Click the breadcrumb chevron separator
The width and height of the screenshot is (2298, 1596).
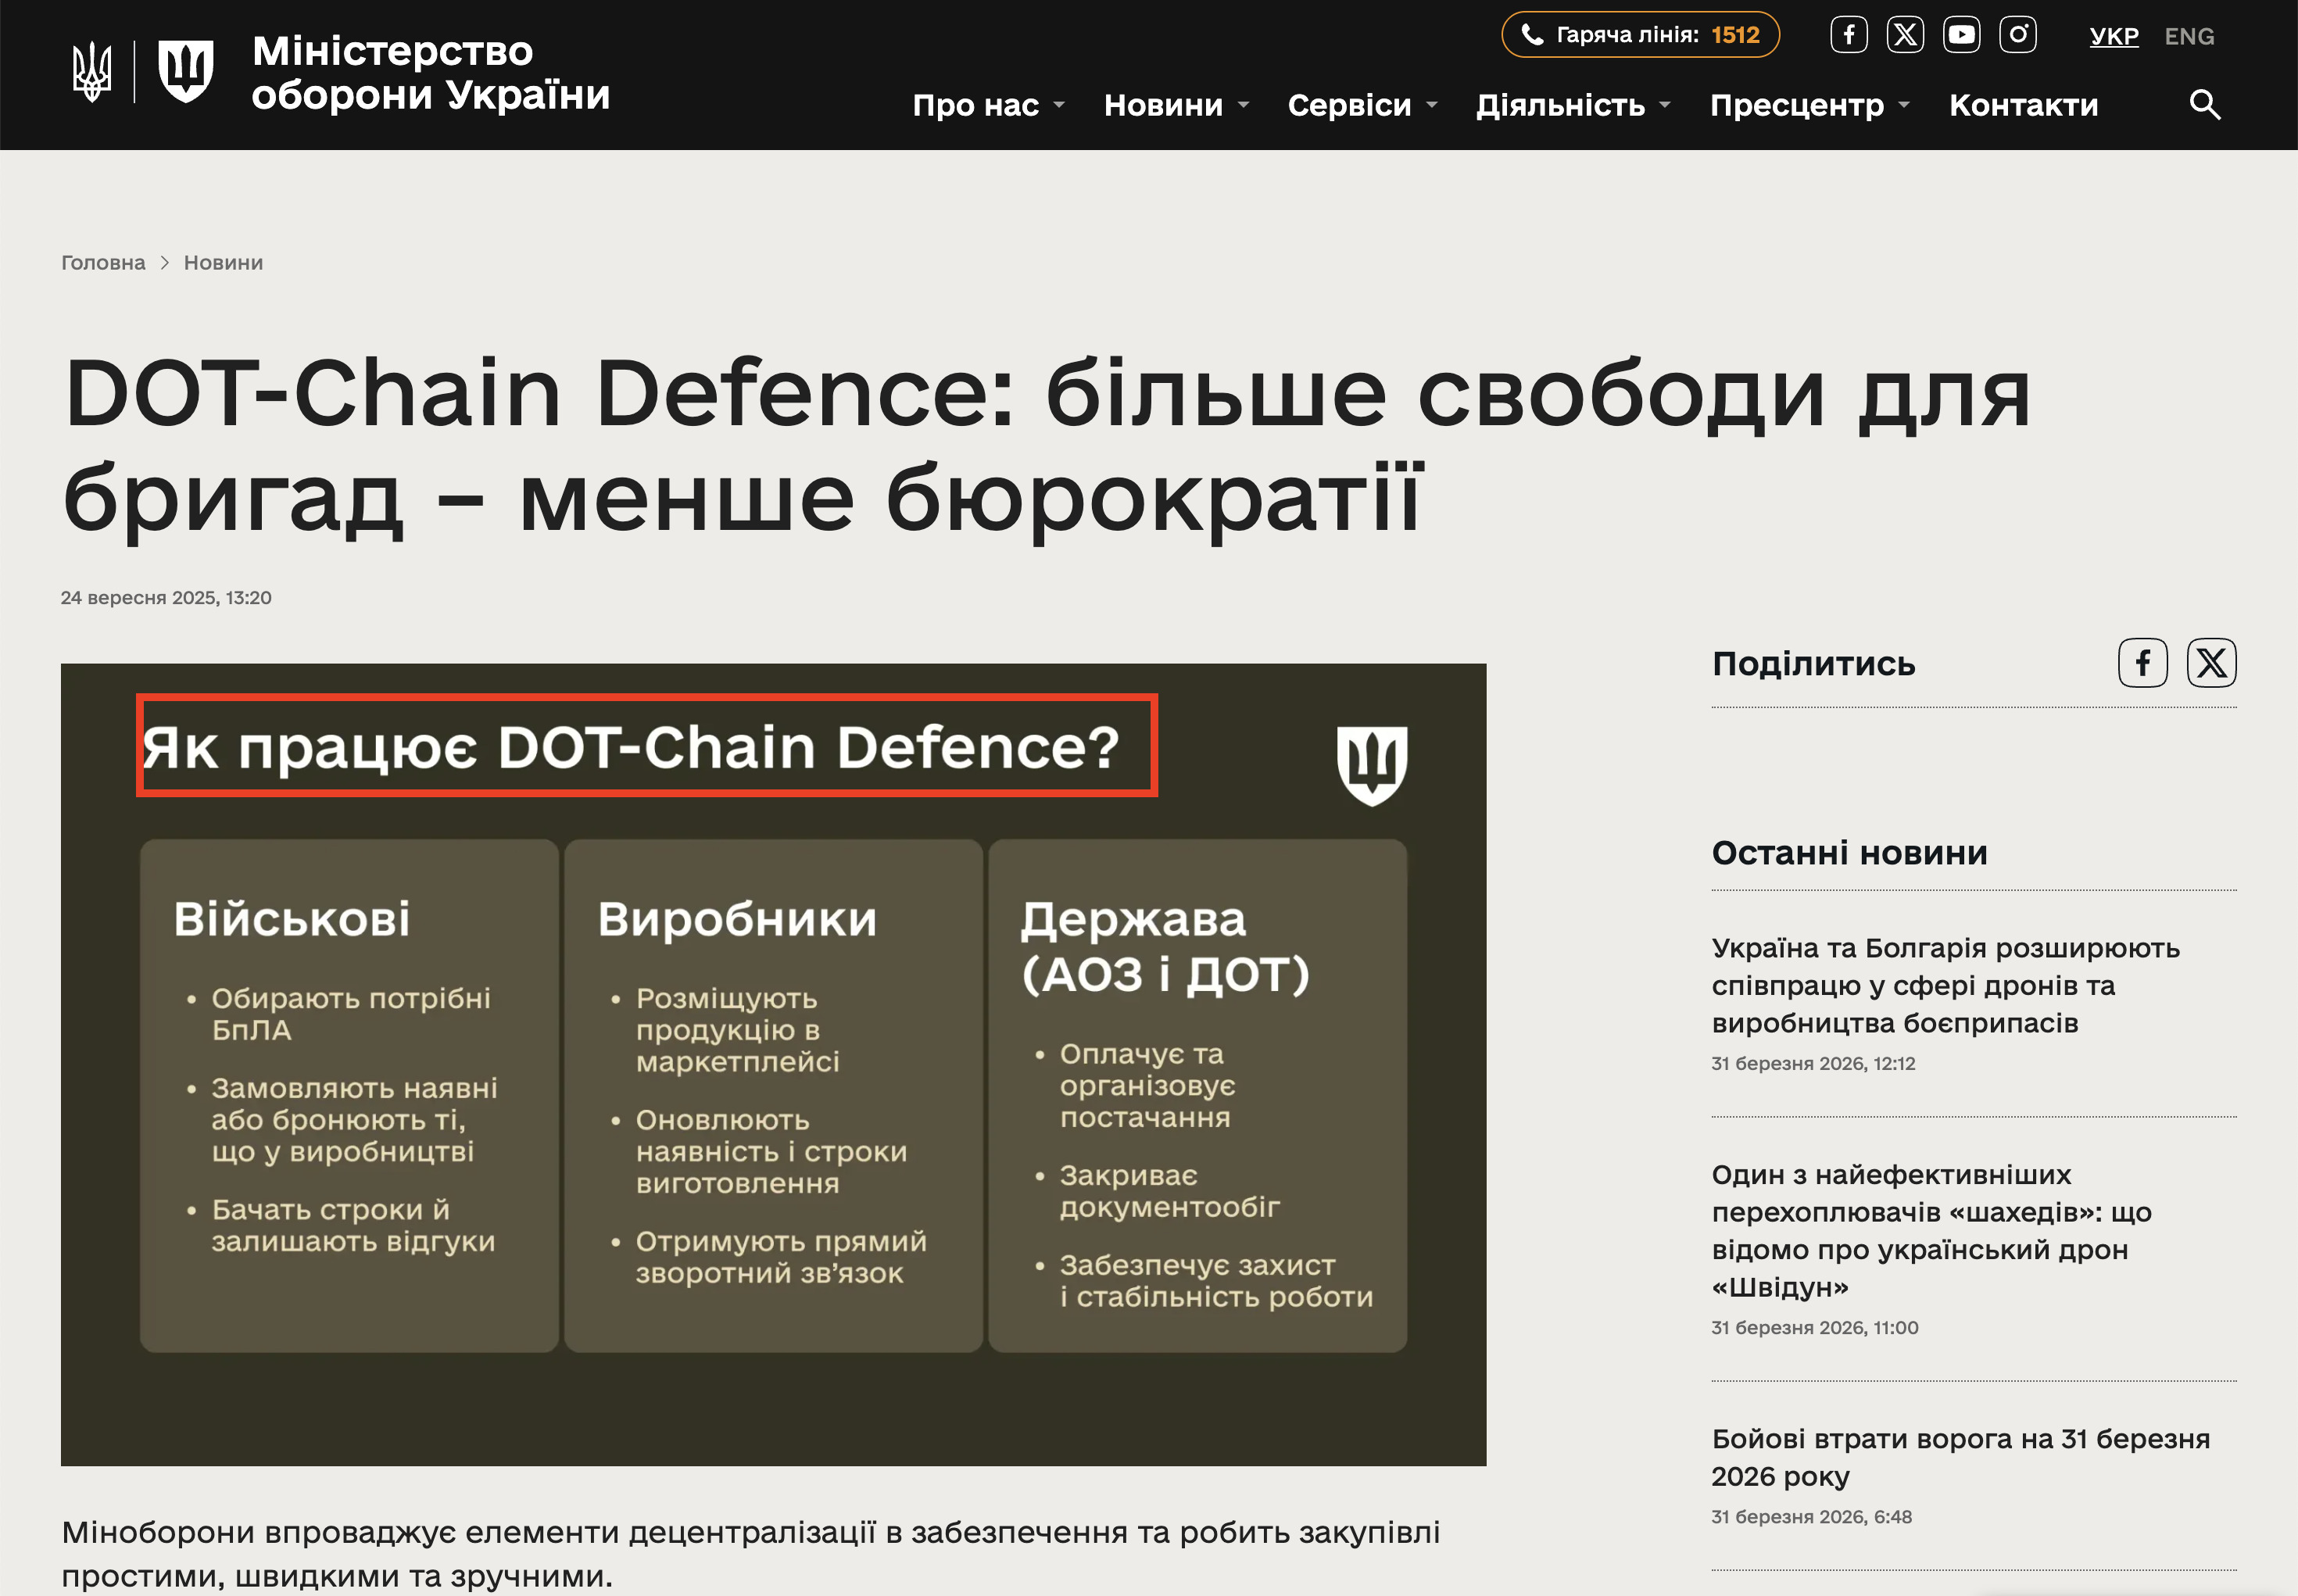(164, 262)
